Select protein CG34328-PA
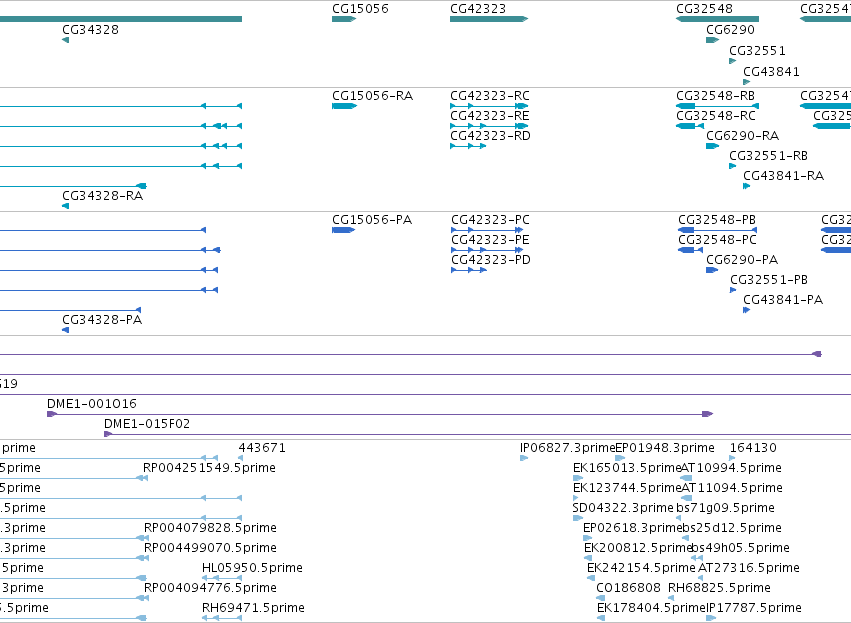This screenshot has height=623, width=851. click(102, 320)
